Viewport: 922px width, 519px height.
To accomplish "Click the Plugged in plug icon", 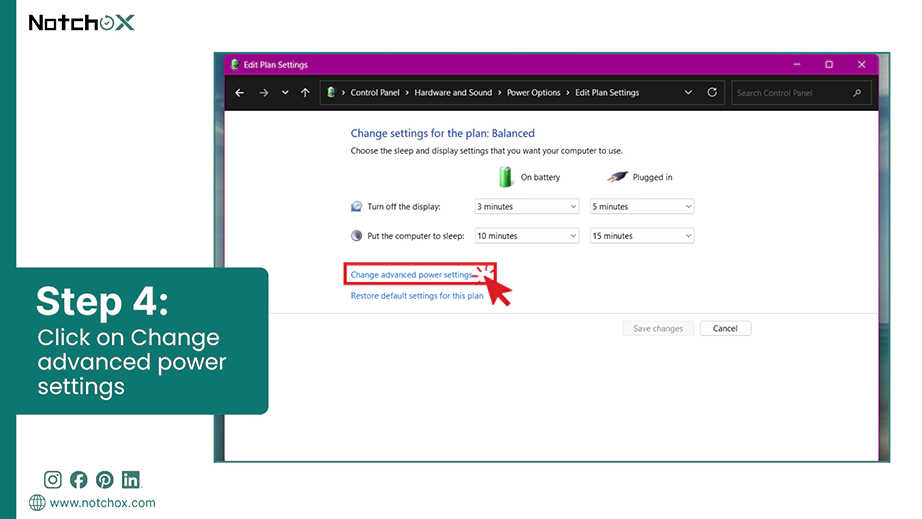I will coord(617,176).
